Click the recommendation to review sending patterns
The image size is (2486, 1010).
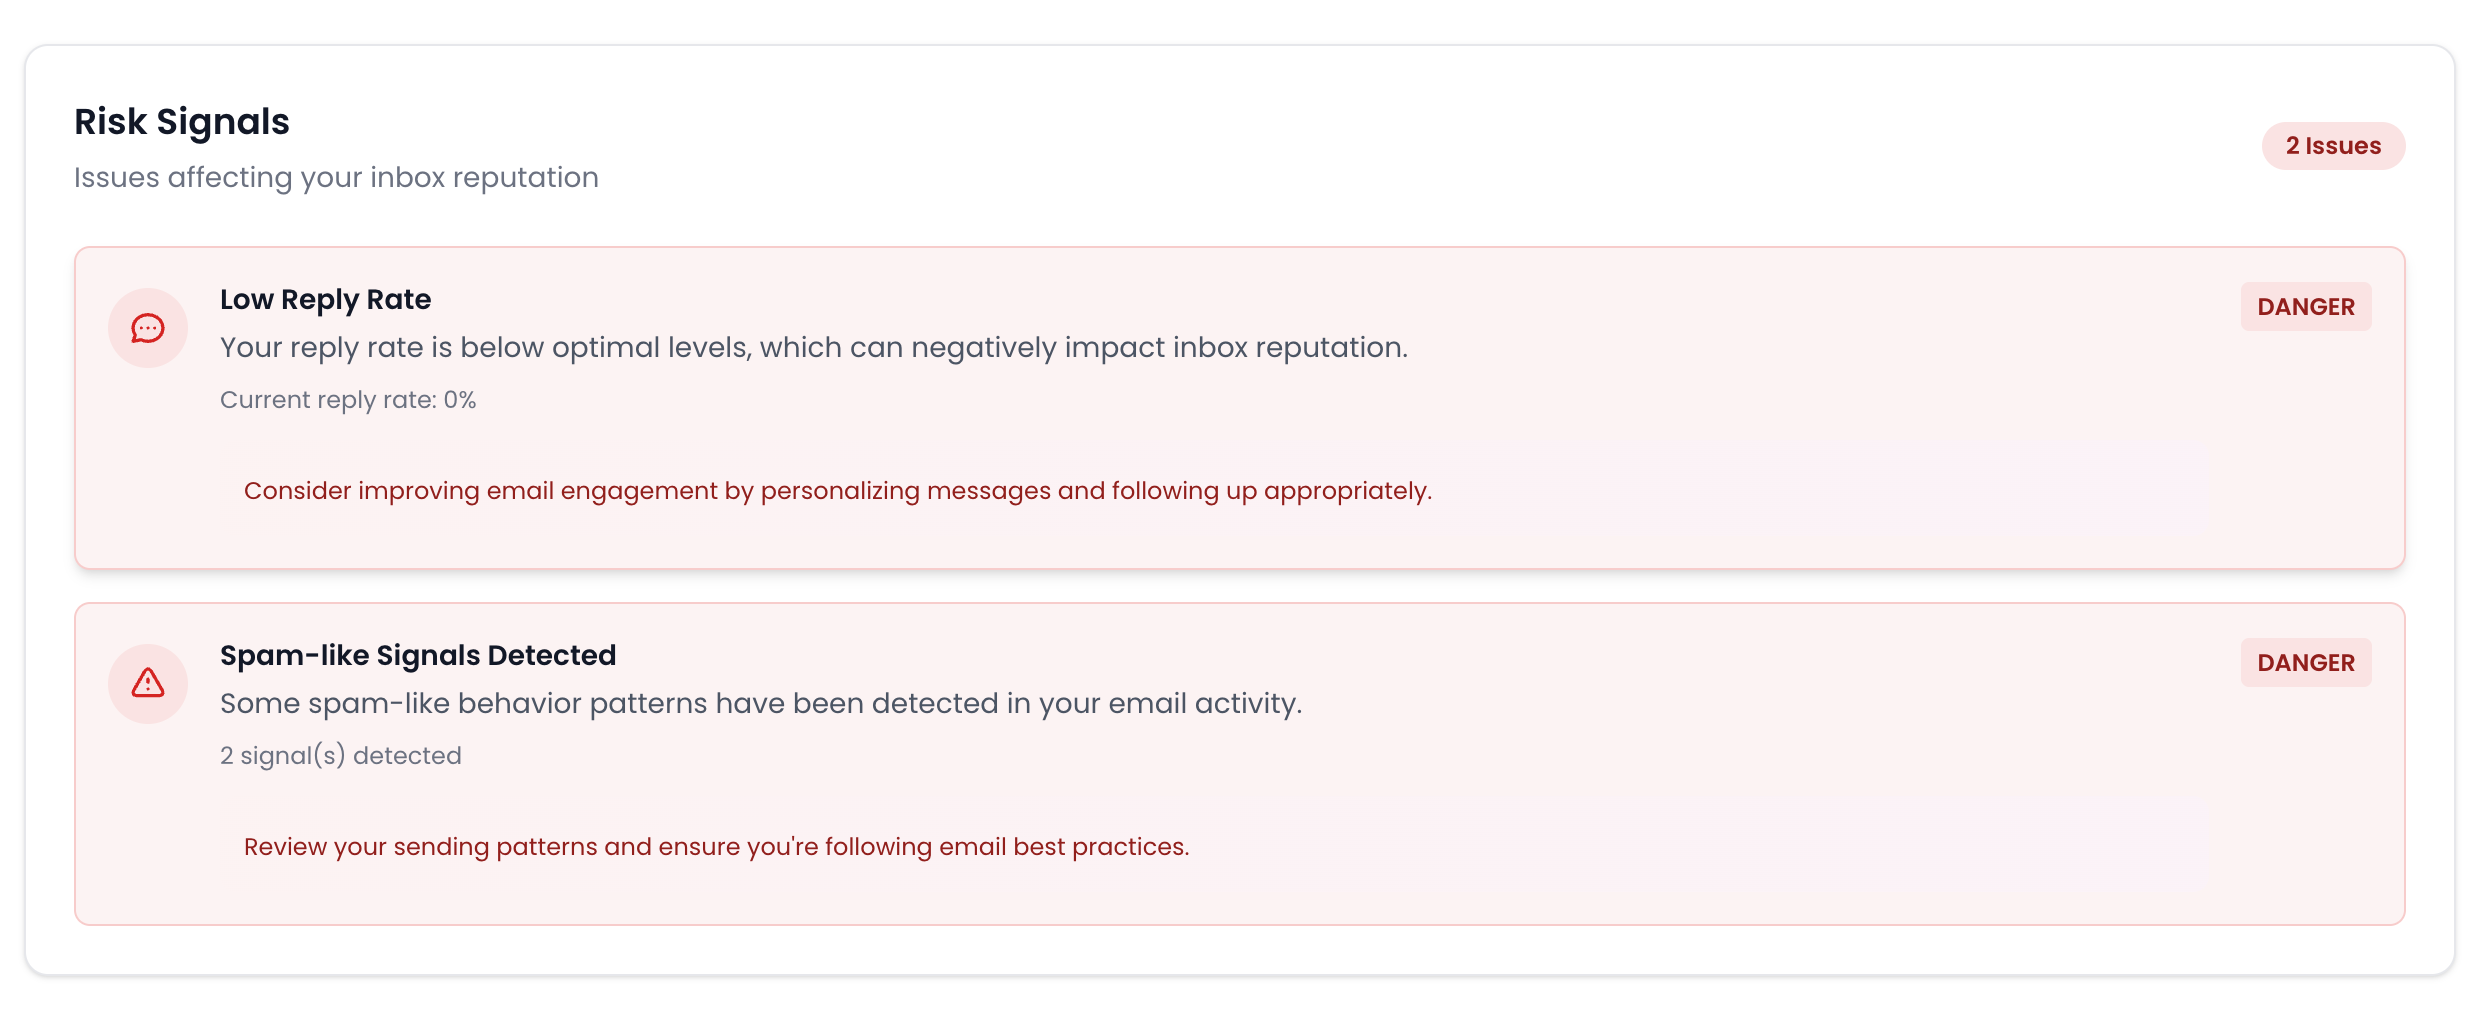716,847
